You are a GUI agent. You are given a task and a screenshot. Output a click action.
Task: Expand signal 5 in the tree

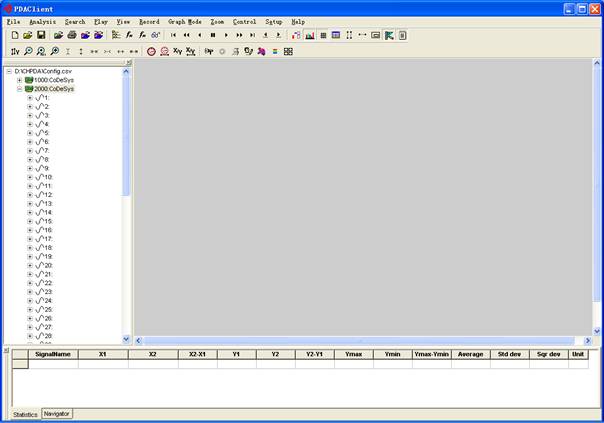click(30, 132)
